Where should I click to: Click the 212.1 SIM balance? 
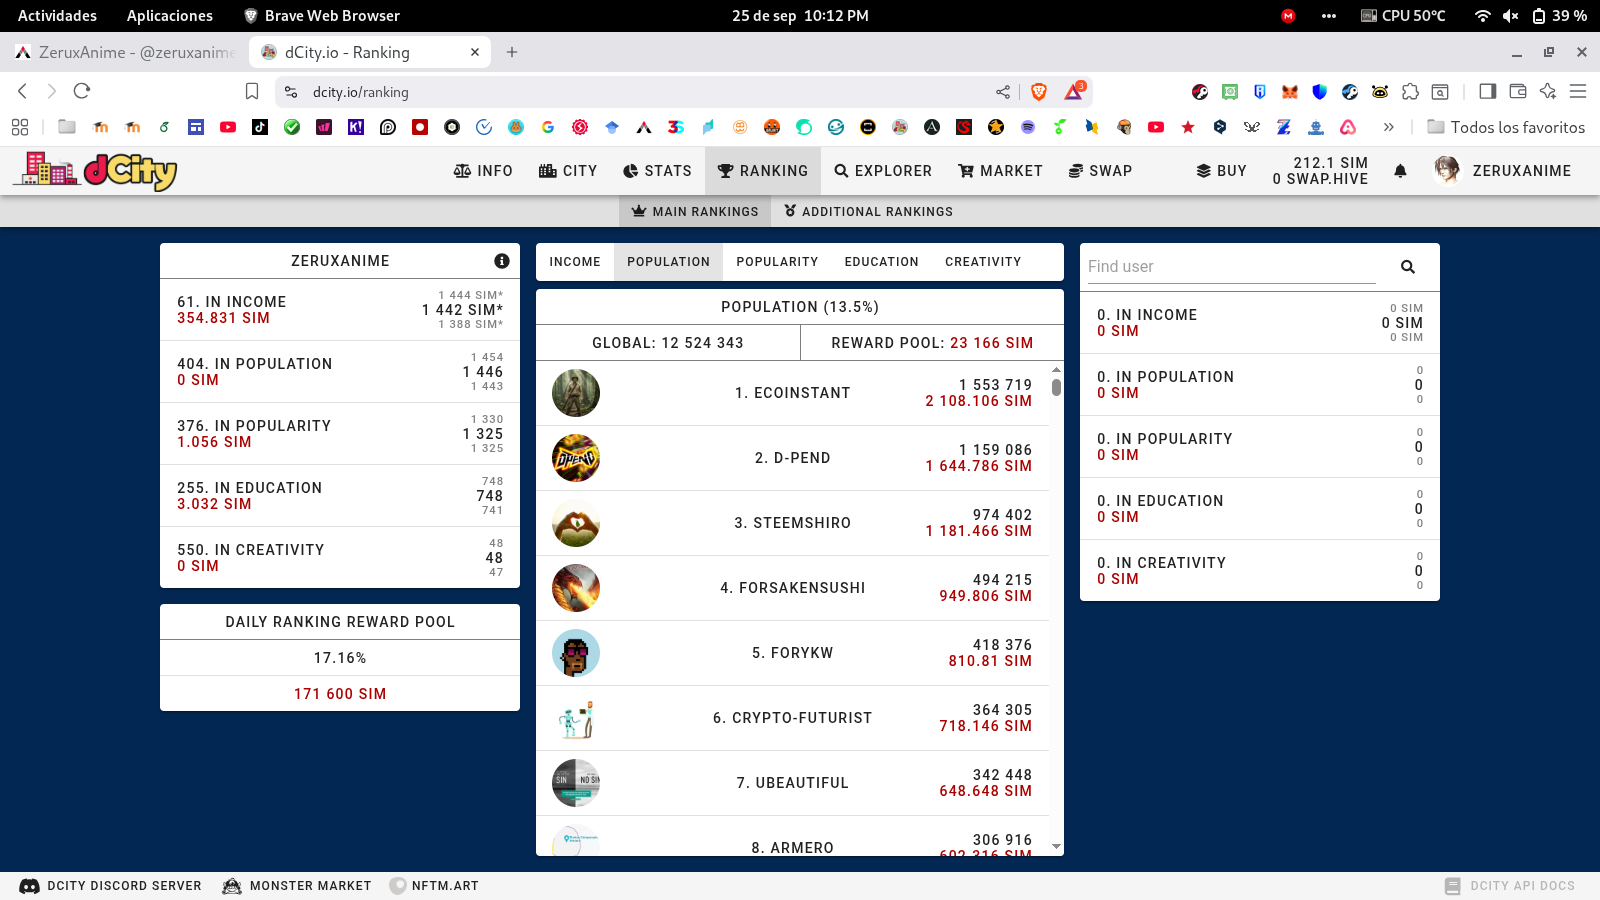(x=1330, y=163)
